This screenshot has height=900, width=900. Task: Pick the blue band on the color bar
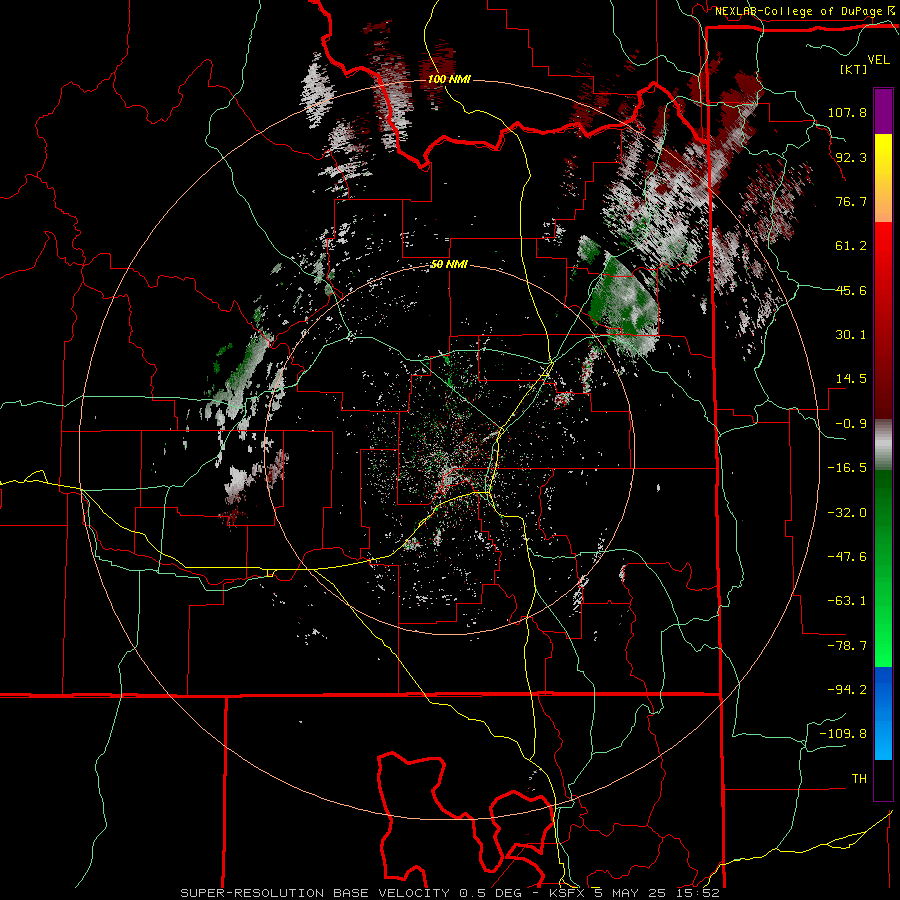883,713
